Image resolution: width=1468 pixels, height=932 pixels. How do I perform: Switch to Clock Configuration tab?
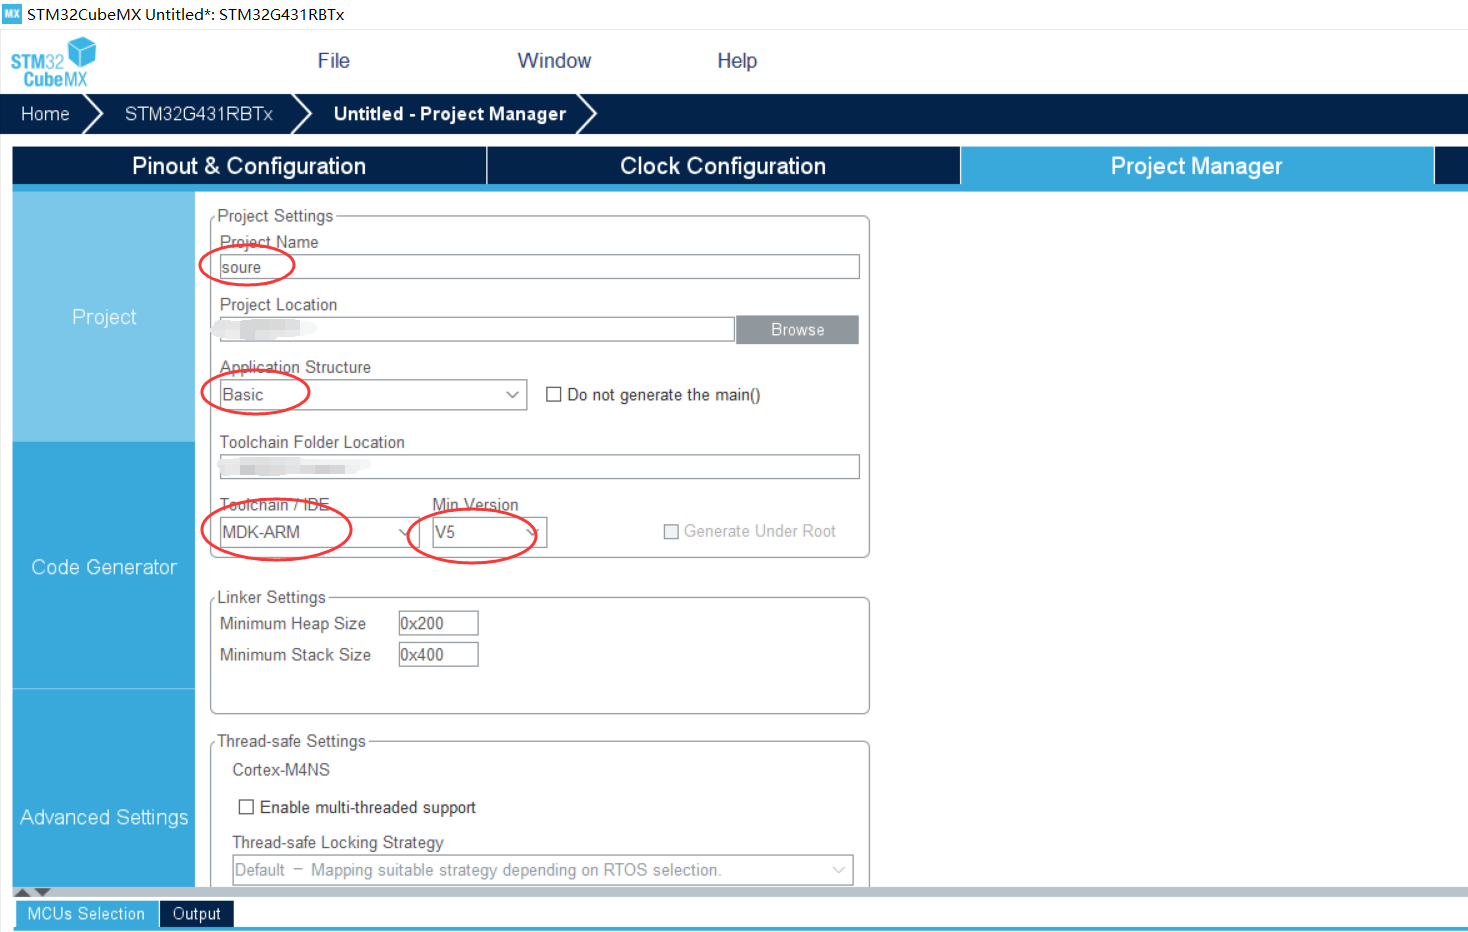pyautogui.click(x=723, y=166)
